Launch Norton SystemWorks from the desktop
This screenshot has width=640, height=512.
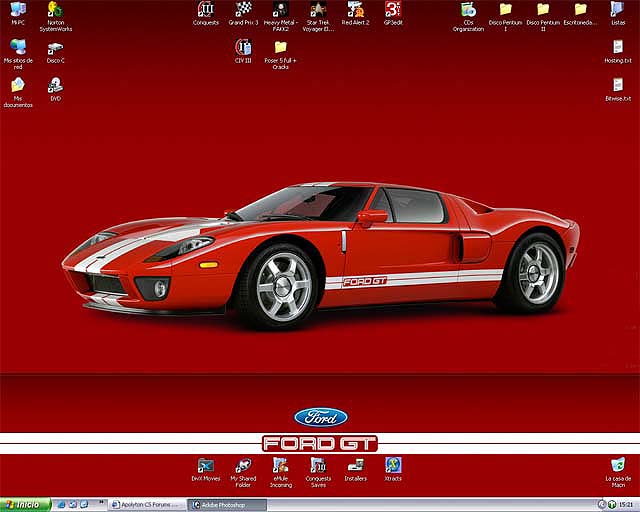55,10
